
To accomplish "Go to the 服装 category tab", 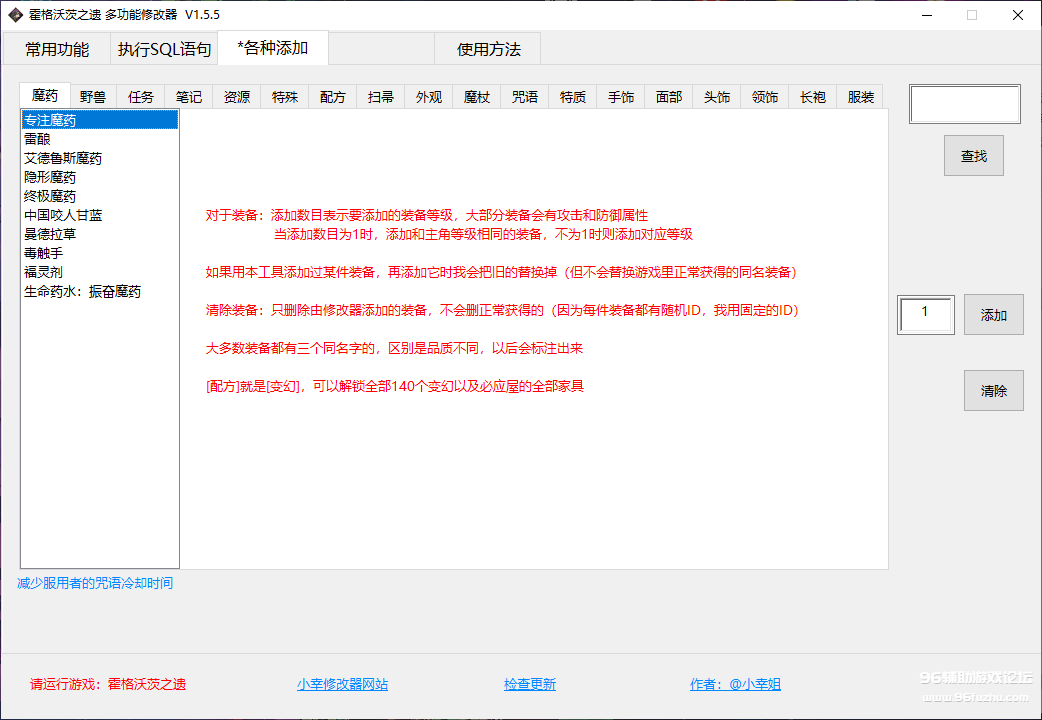I will 860,97.
